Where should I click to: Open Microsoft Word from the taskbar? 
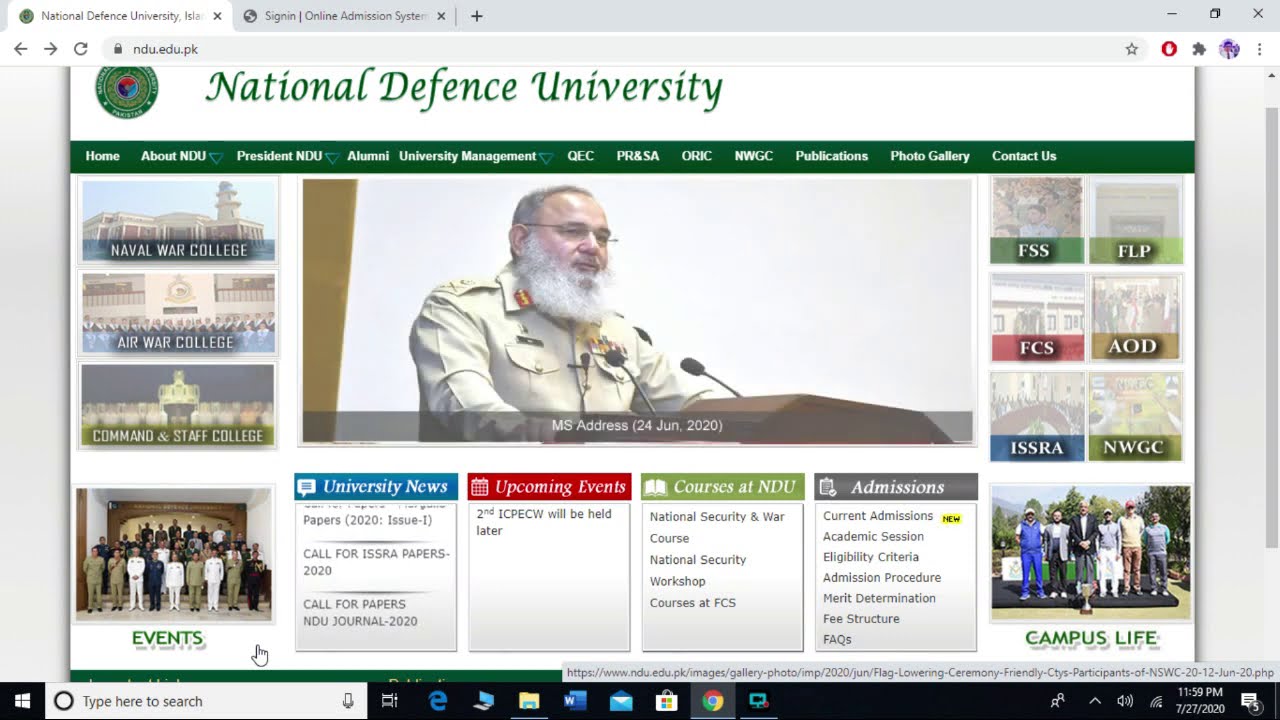pos(575,701)
